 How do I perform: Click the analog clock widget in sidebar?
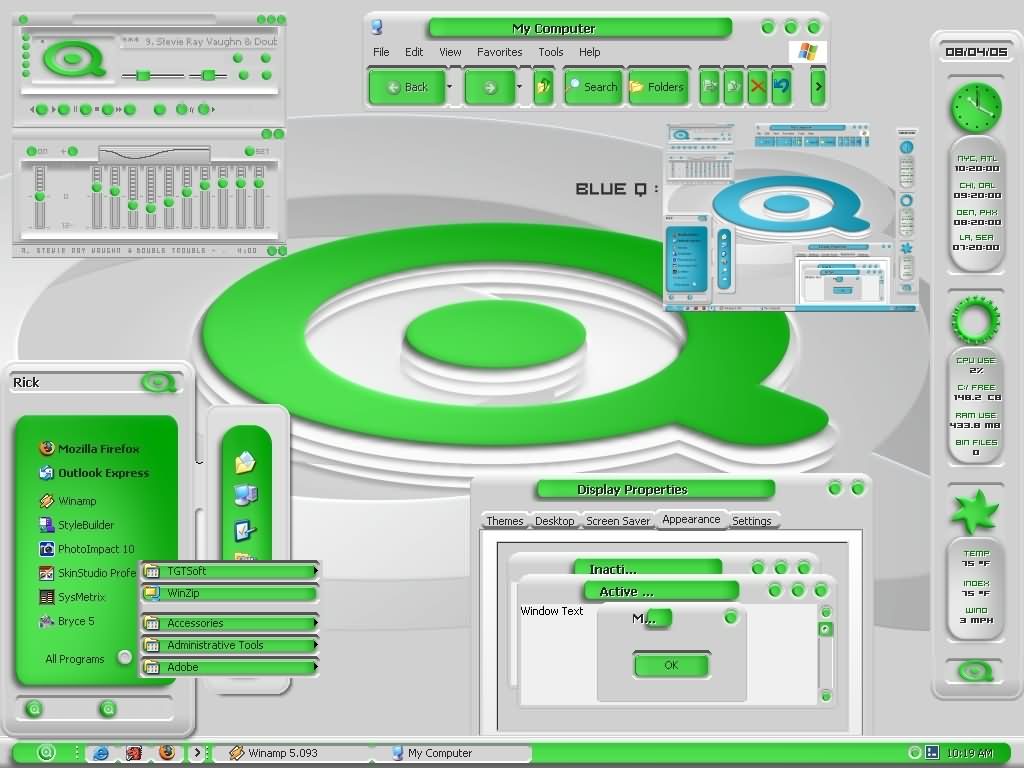click(976, 108)
